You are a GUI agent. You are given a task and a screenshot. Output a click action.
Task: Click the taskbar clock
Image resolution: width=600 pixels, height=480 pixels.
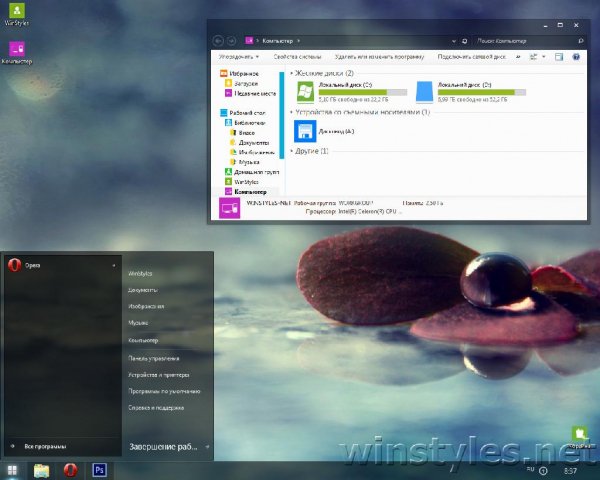(570, 471)
